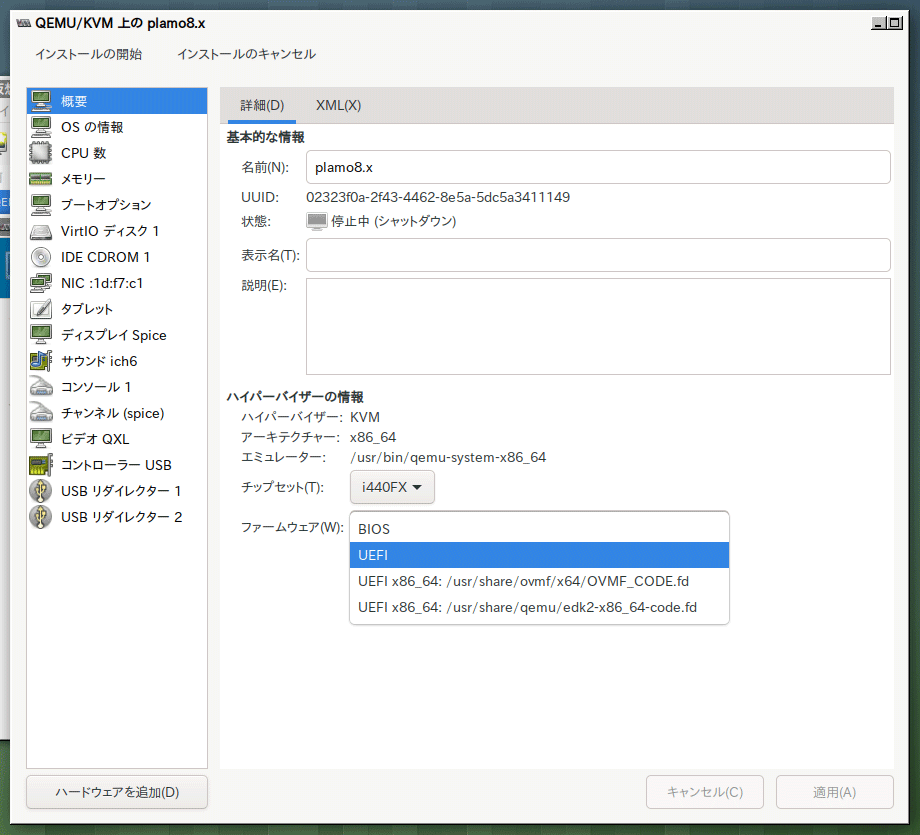
Task: Select the IDE CDROM 1 disc icon
Action: click(40, 257)
